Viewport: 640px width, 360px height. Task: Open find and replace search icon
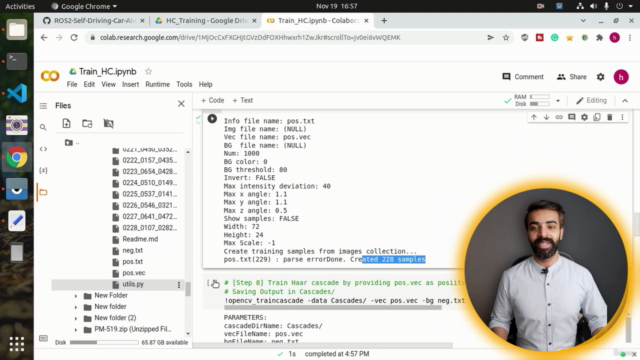click(x=43, y=128)
